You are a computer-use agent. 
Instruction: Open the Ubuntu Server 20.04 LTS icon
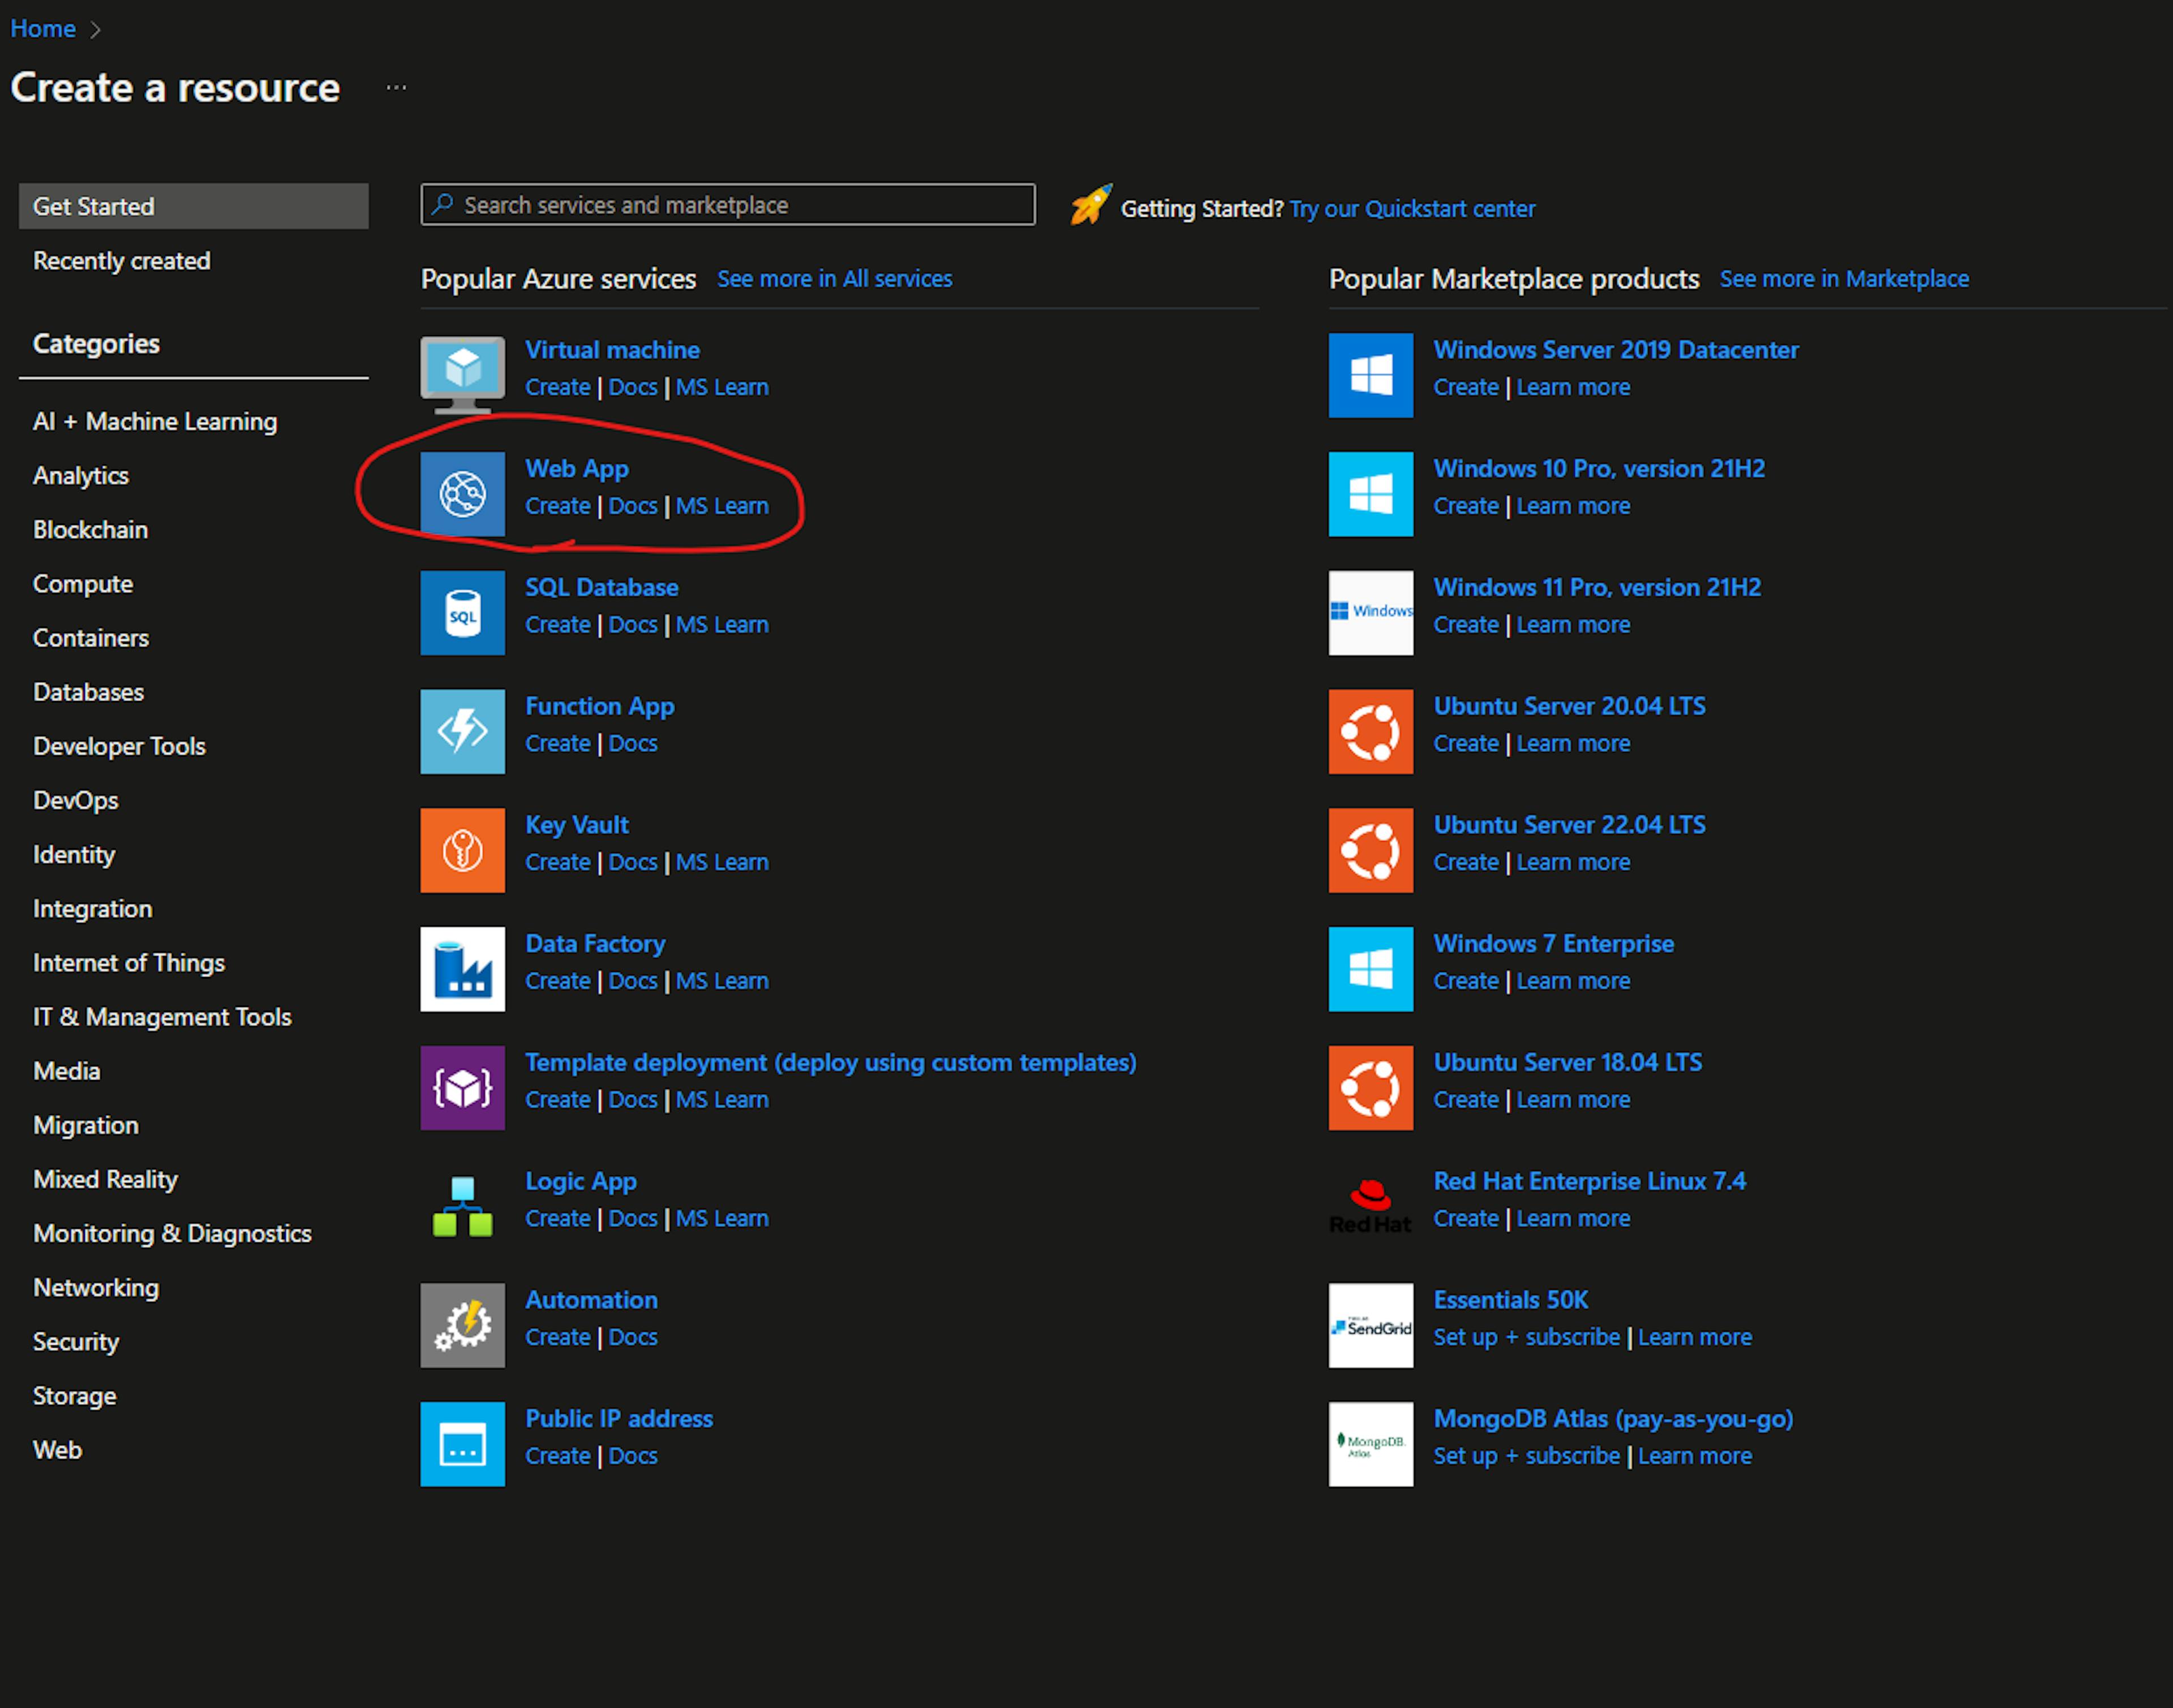[1370, 731]
